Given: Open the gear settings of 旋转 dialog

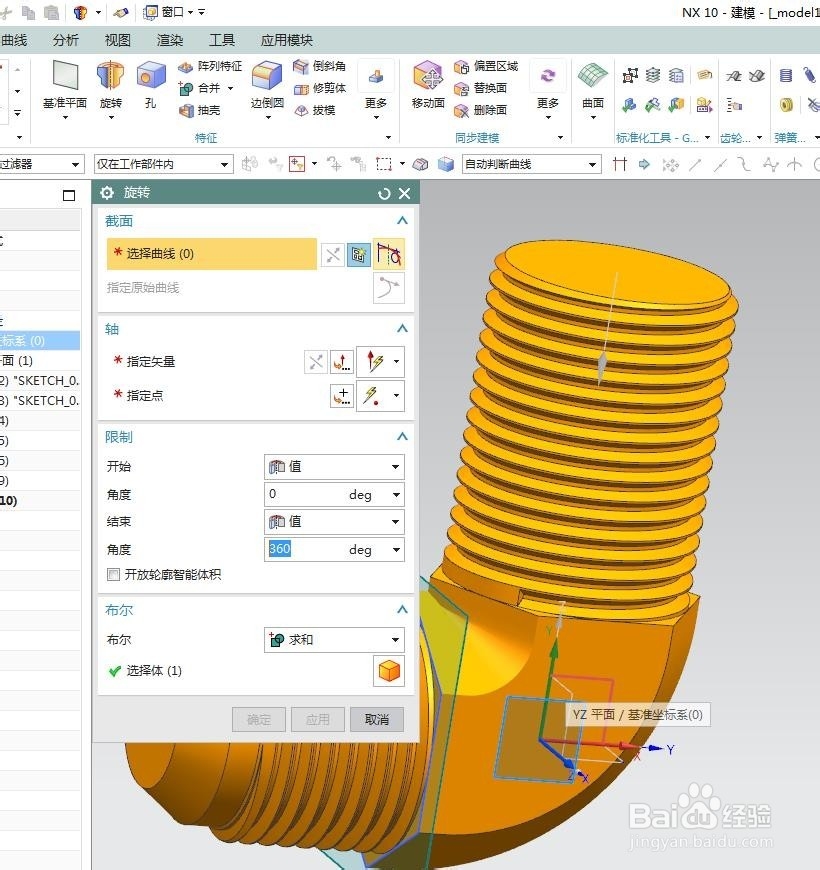Looking at the screenshot, I should 107,193.
